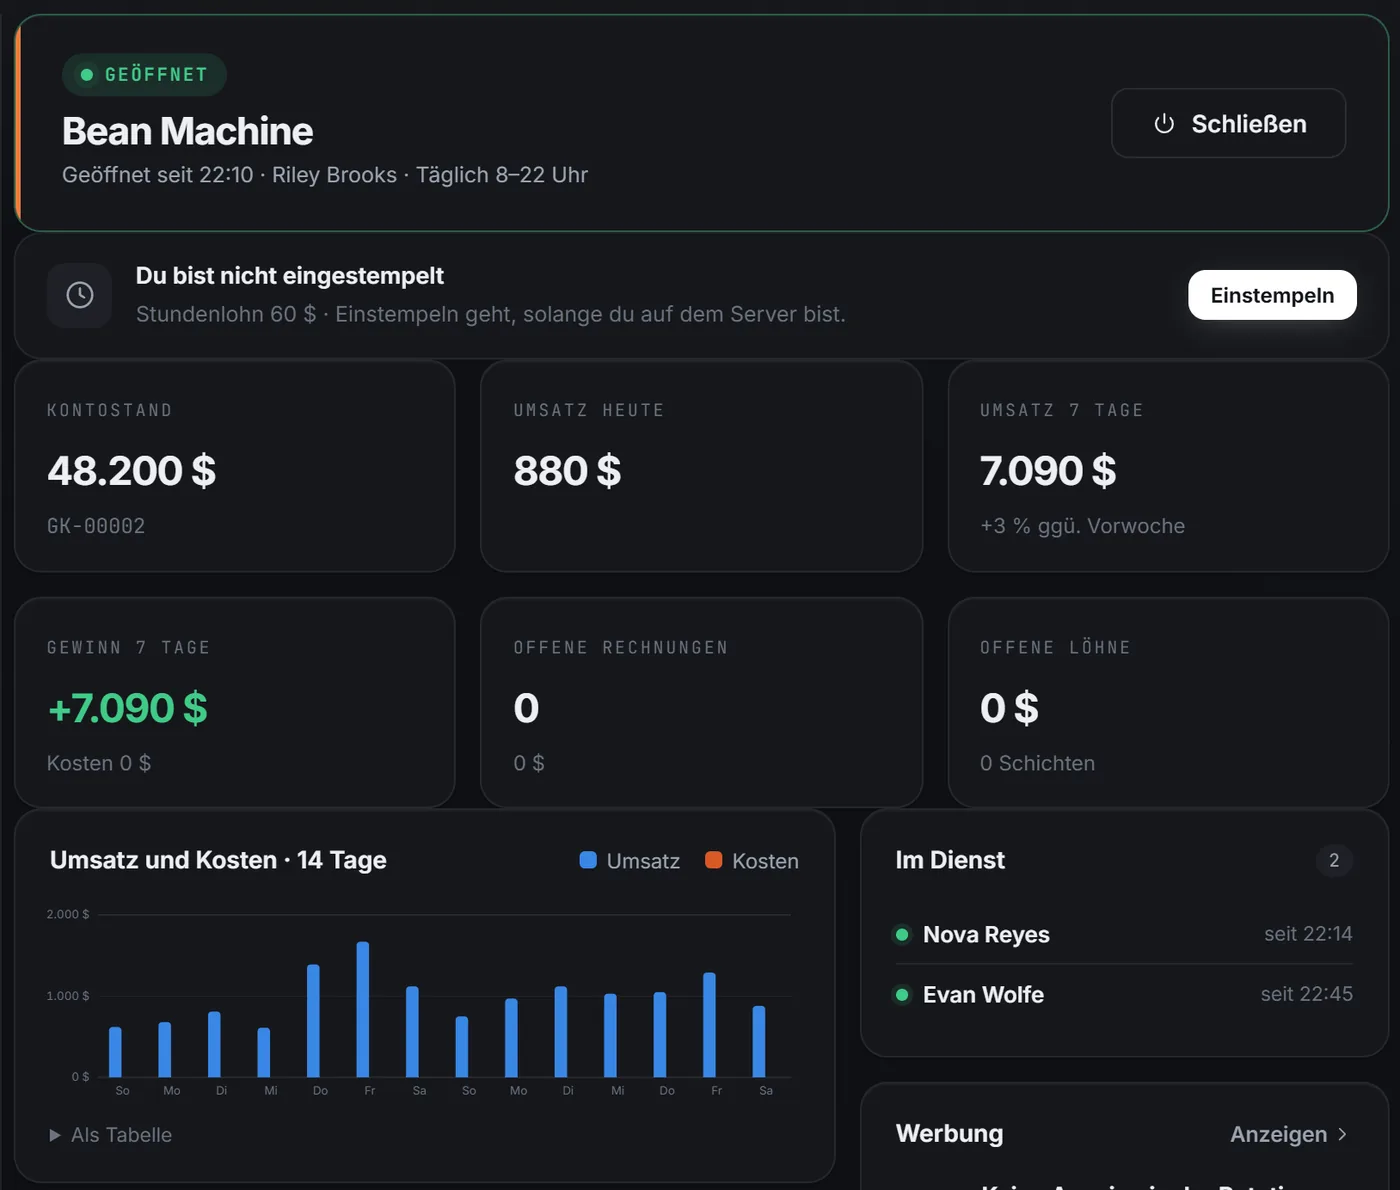Screen dimensions: 1400x1190
Task: Select the Kontostand card showing 48.200 $
Action: coord(235,466)
